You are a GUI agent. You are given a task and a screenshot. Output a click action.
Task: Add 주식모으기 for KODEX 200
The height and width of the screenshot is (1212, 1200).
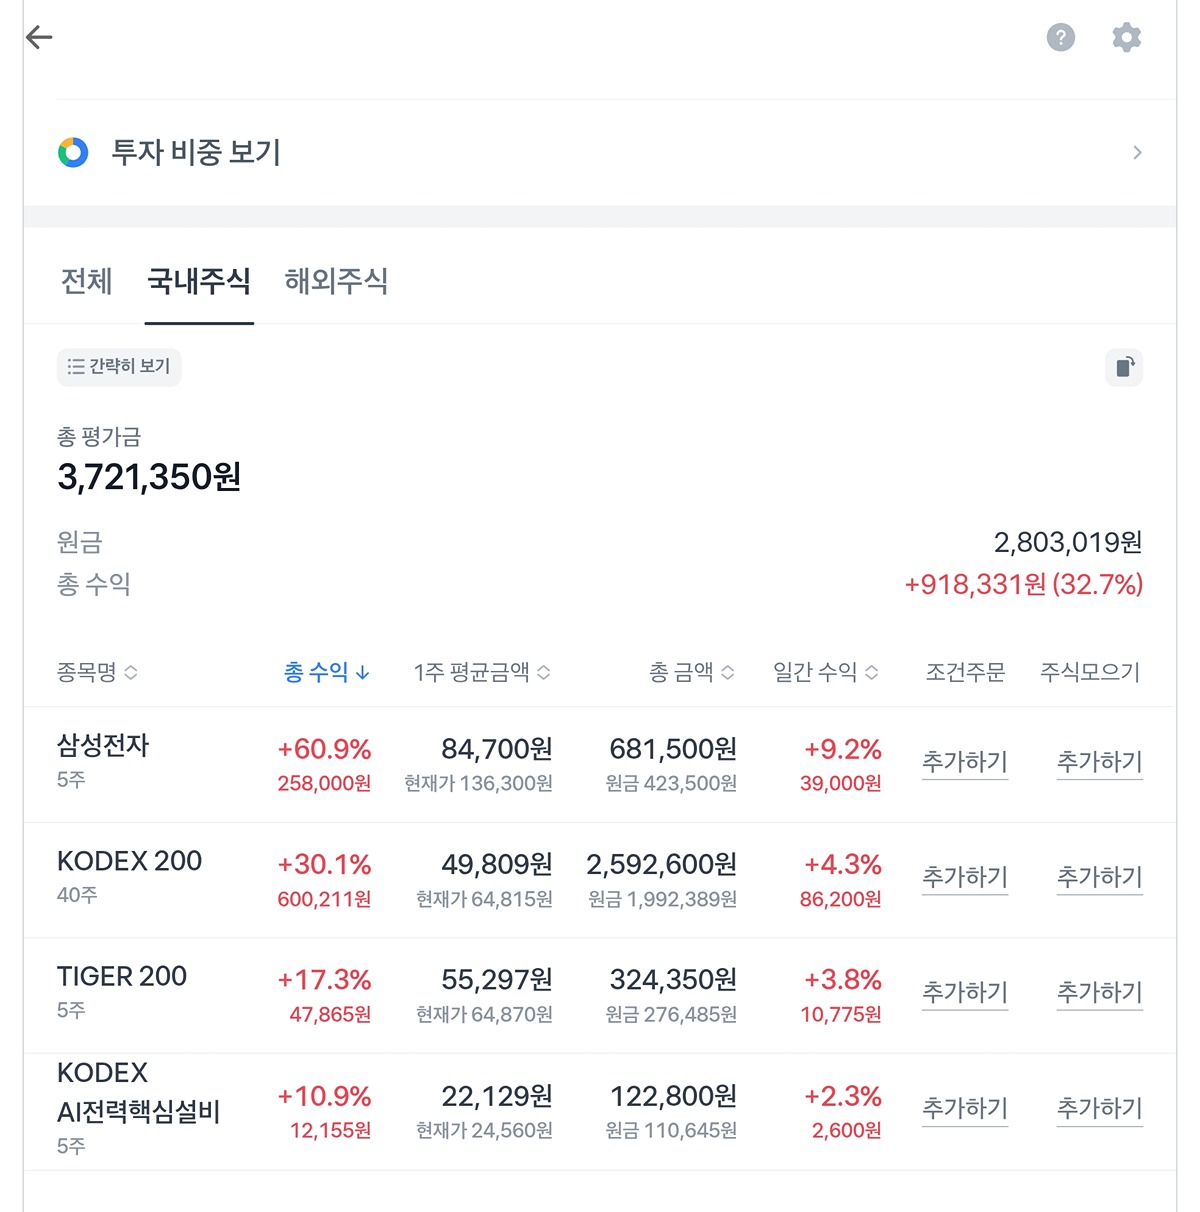(1099, 877)
